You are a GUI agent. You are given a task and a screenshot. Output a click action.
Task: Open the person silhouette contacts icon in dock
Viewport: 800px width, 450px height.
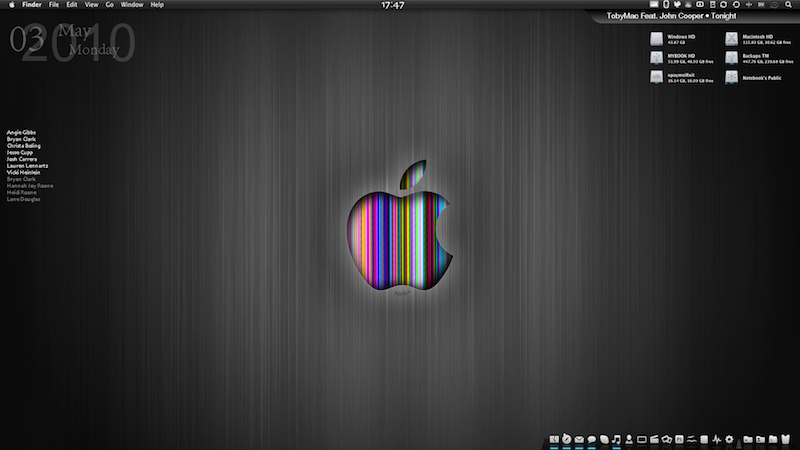click(629, 439)
